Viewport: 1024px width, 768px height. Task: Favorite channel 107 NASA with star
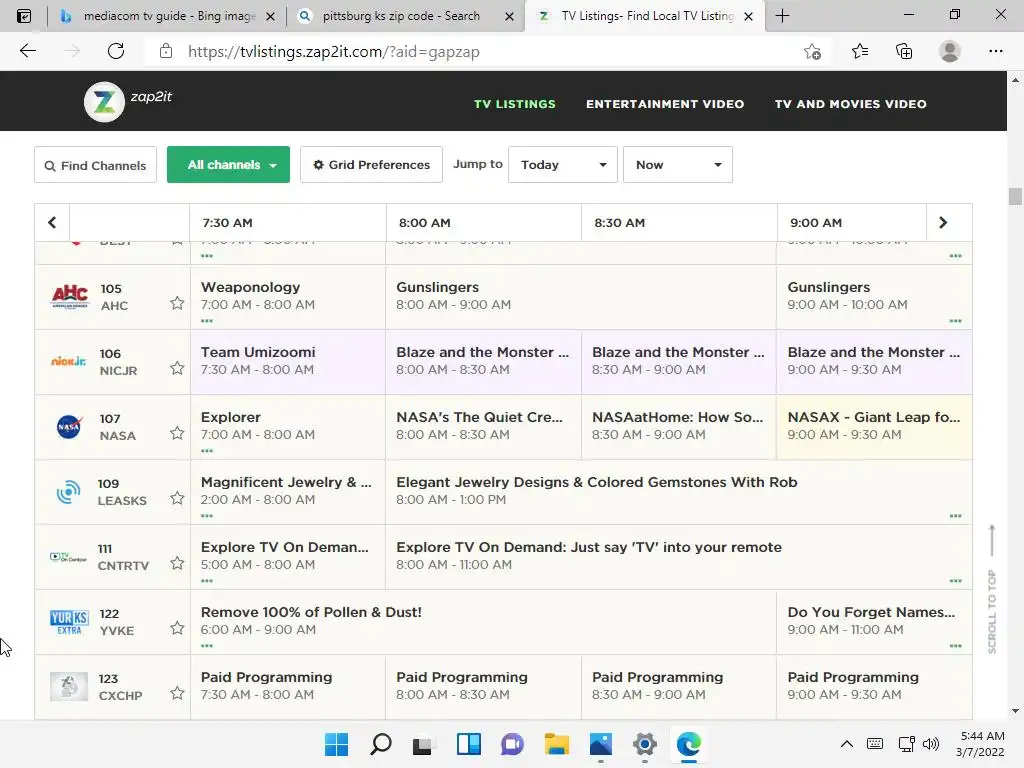pyautogui.click(x=177, y=433)
